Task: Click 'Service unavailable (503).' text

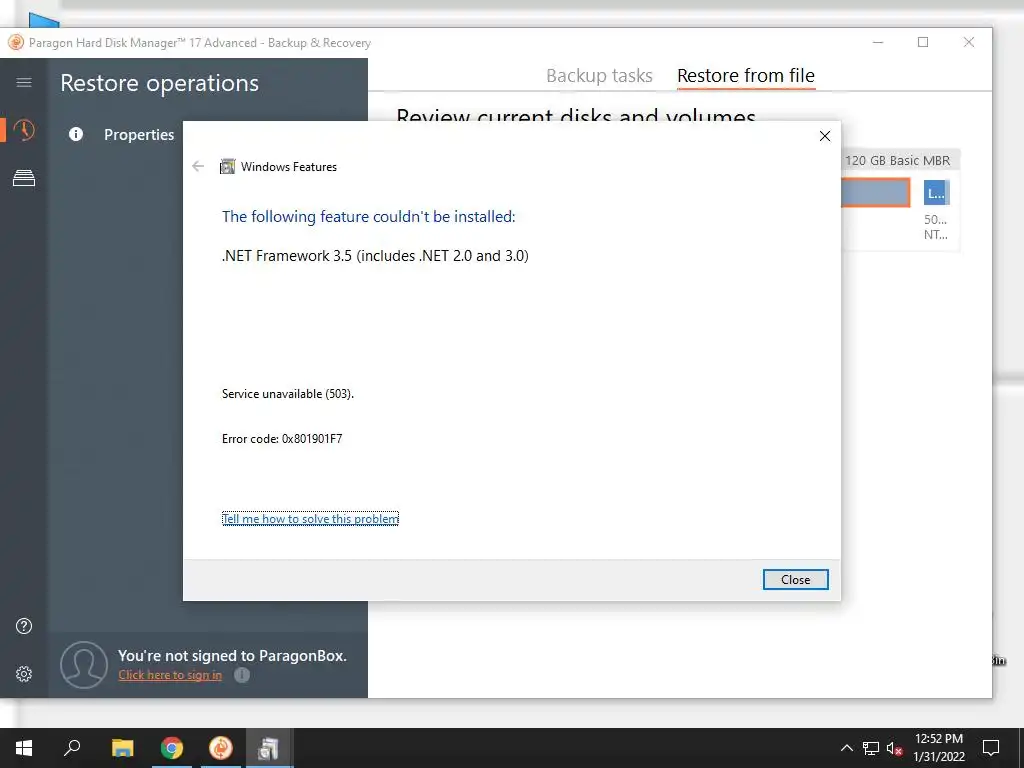Action: pos(288,394)
